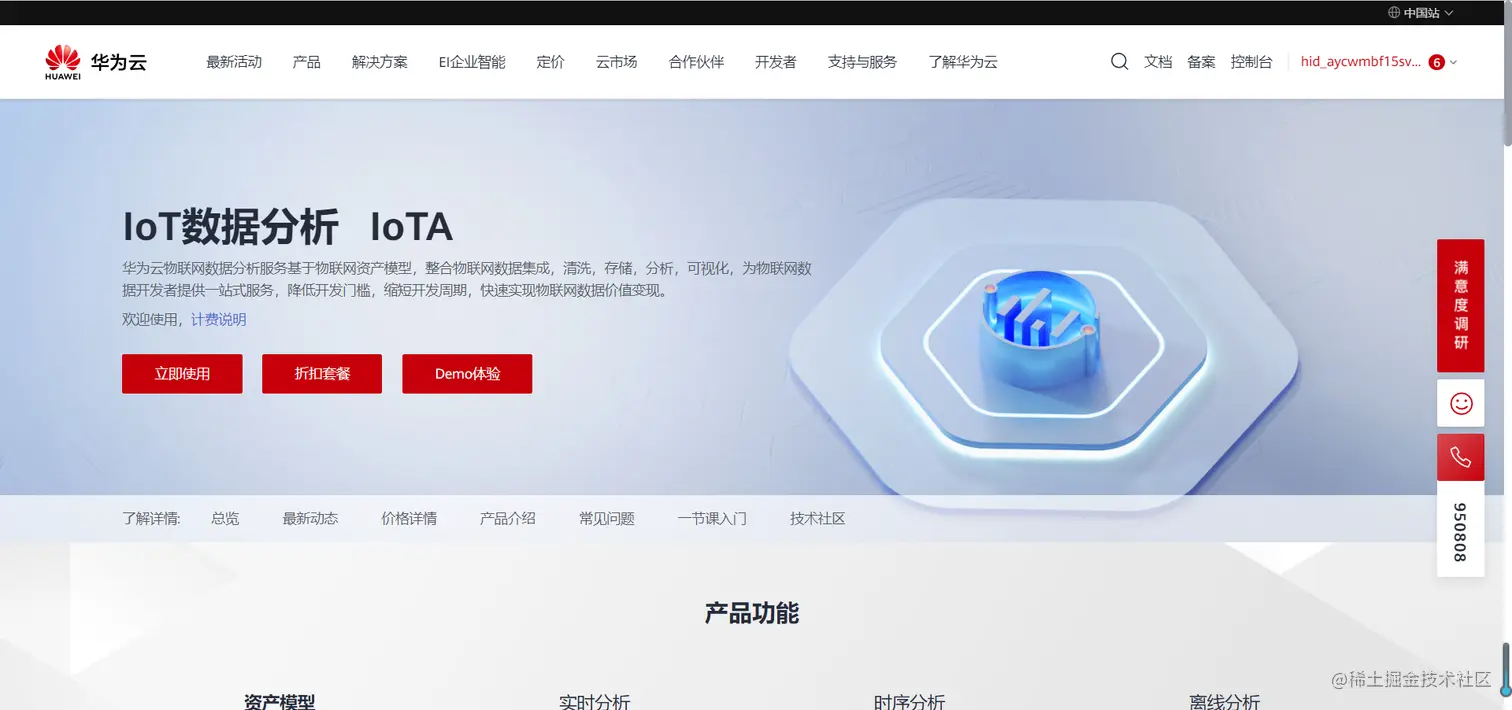Click the phone contact icon on right edge
The height and width of the screenshot is (710, 1512).
click(x=1460, y=456)
